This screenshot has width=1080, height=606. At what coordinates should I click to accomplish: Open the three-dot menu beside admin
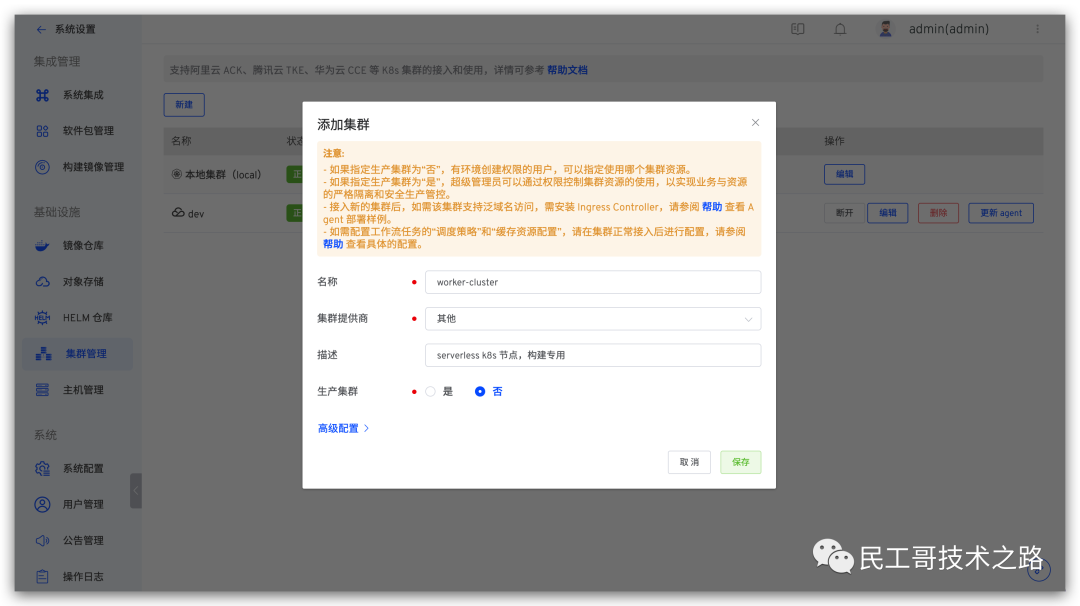coord(1037,29)
